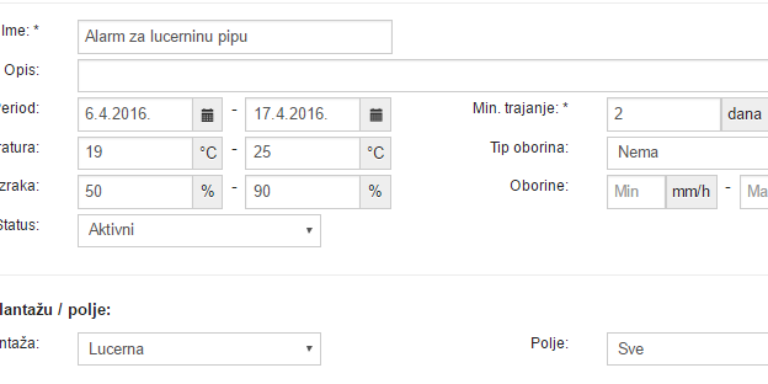The image size is (768, 384).
Task: Click the empty Opis description field
Action: pos(423,75)
